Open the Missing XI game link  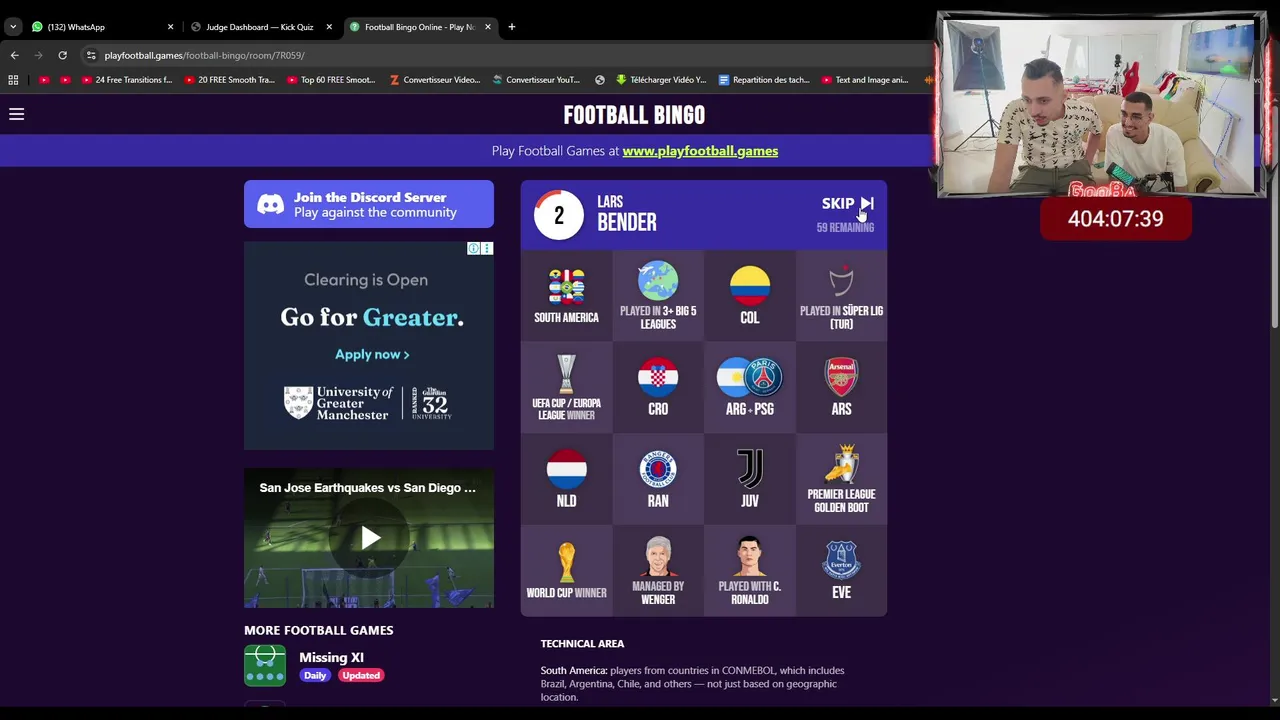(x=331, y=657)
